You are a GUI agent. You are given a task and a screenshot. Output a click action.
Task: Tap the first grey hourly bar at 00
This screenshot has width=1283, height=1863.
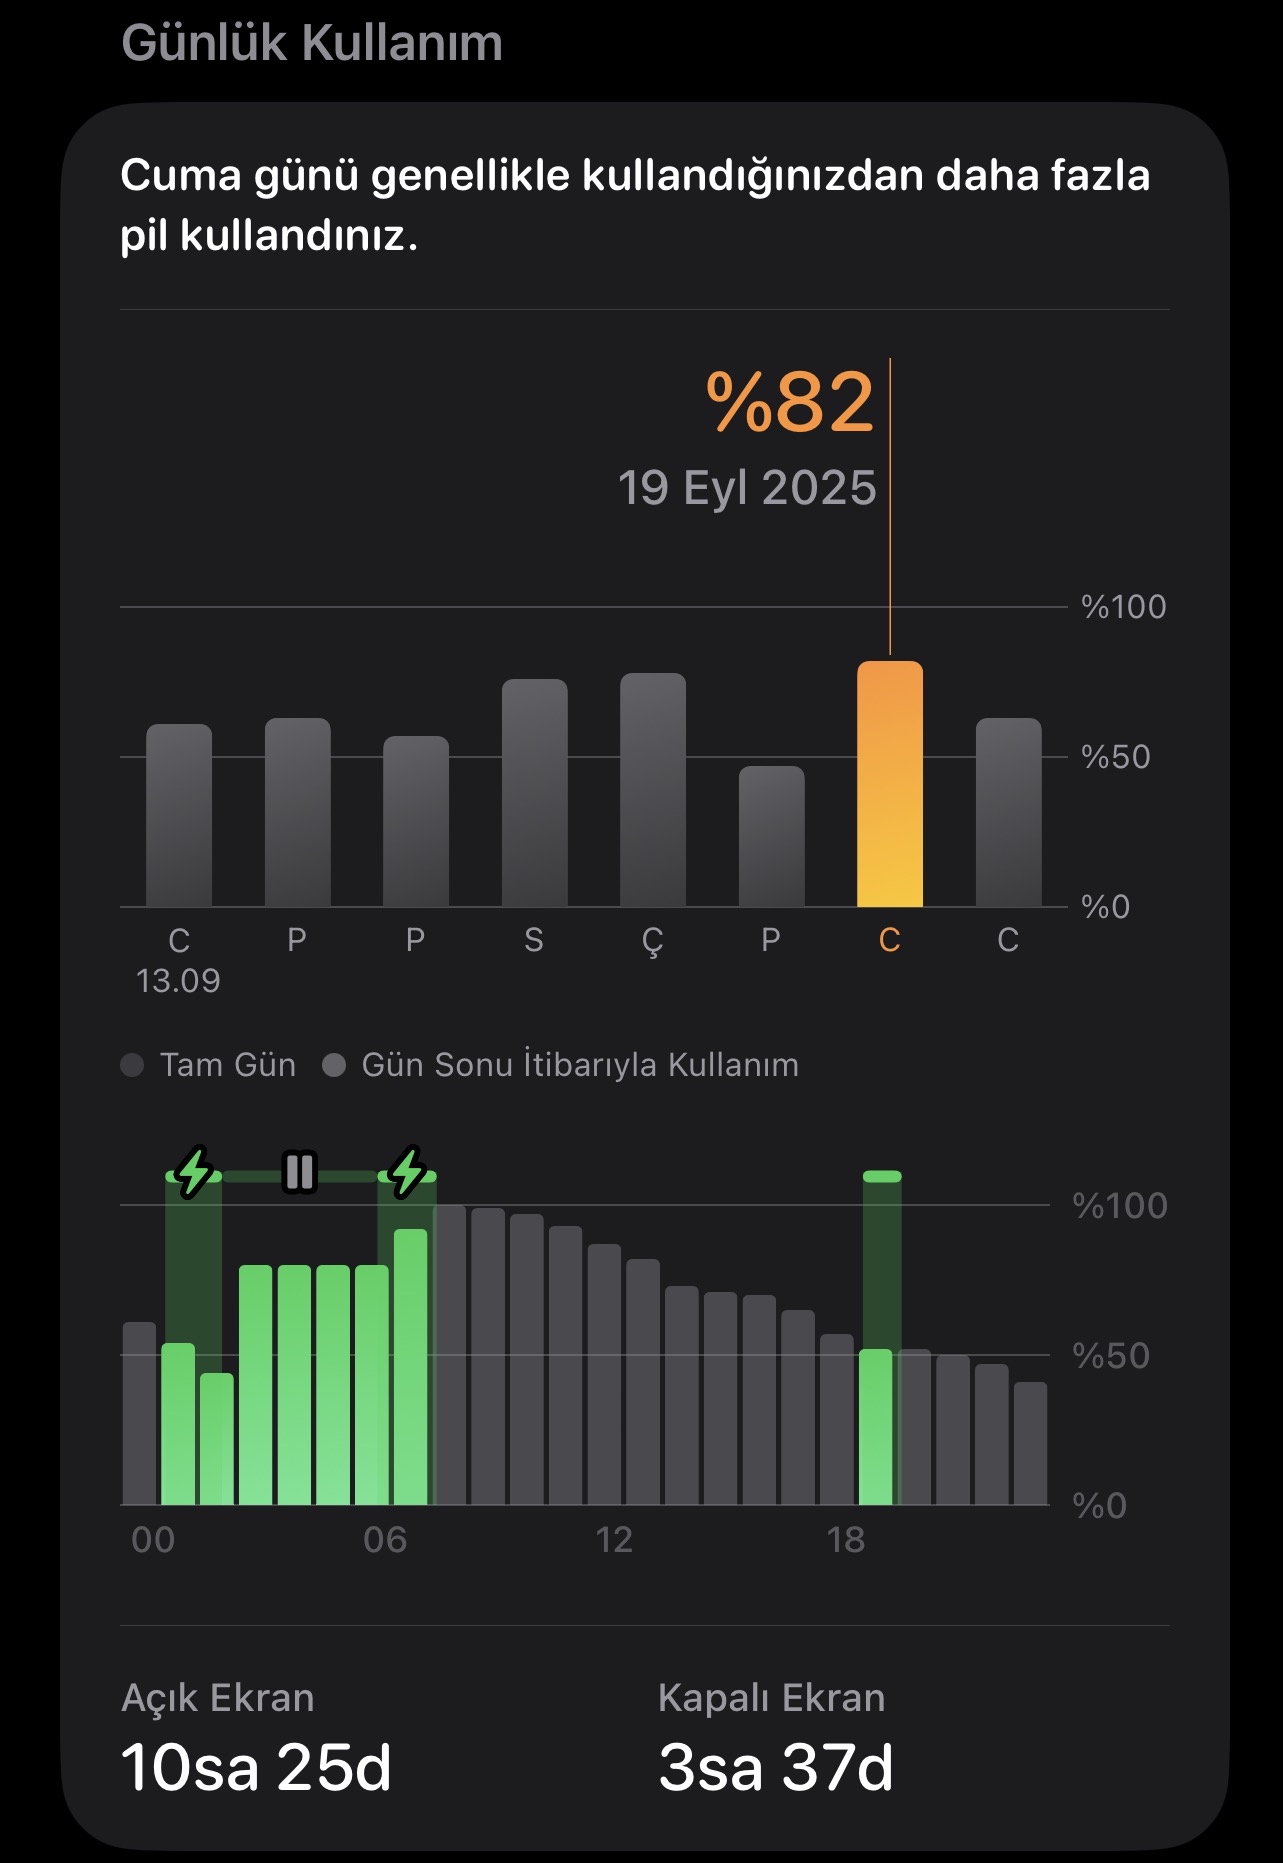[x=139, y=1413]
